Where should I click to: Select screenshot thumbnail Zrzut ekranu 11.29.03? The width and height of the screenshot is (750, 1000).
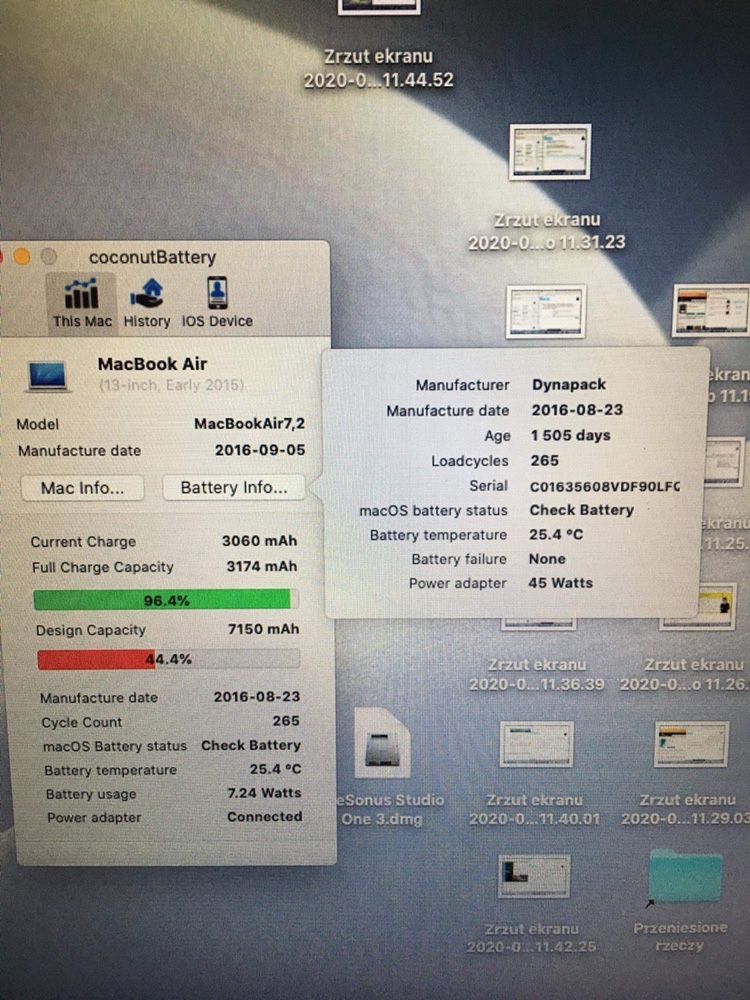pos(691,744)
